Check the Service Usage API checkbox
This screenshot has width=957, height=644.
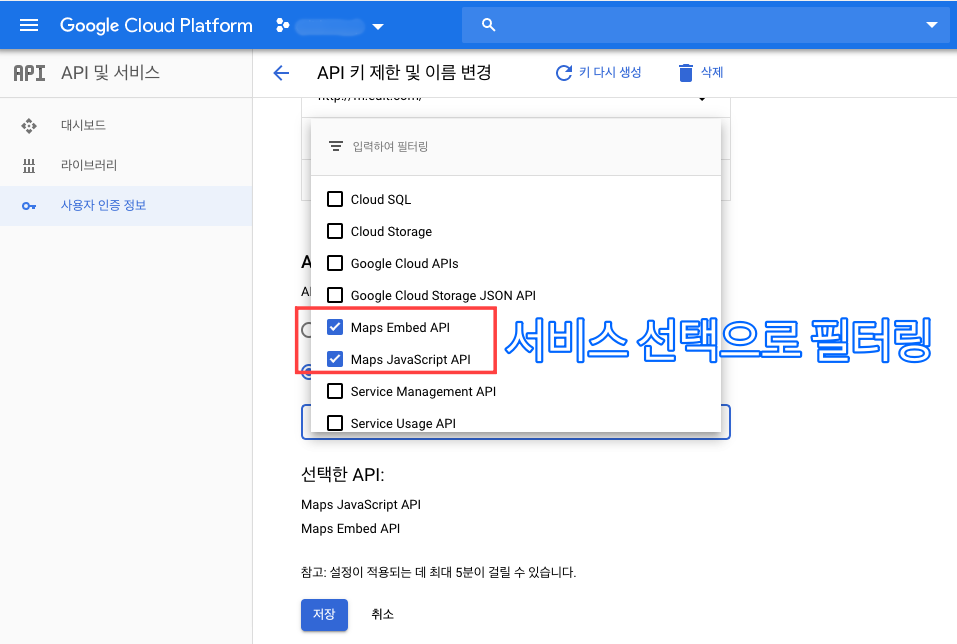[335, 423]
